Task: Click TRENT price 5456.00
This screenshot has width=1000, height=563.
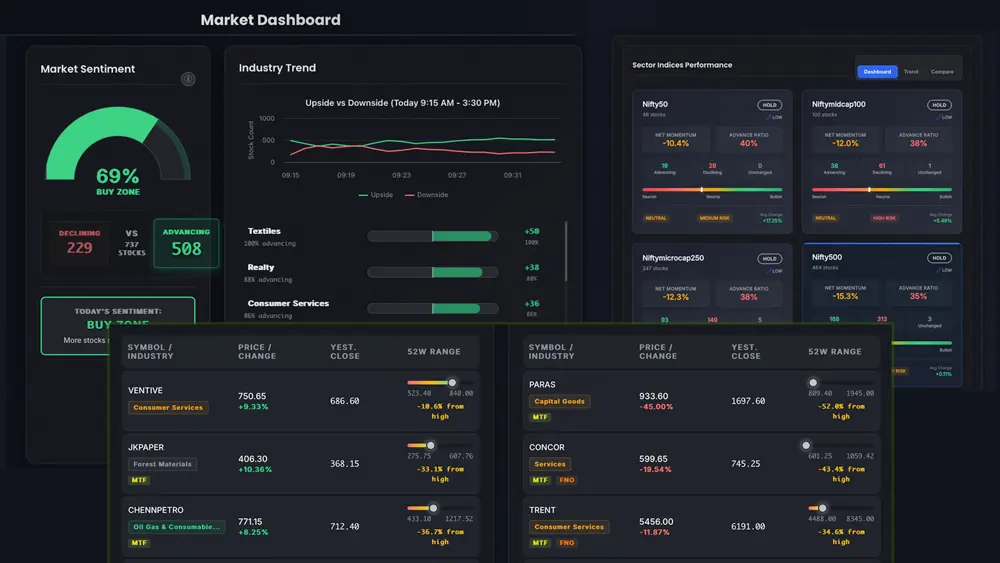Action: click(x=656, y=522)
